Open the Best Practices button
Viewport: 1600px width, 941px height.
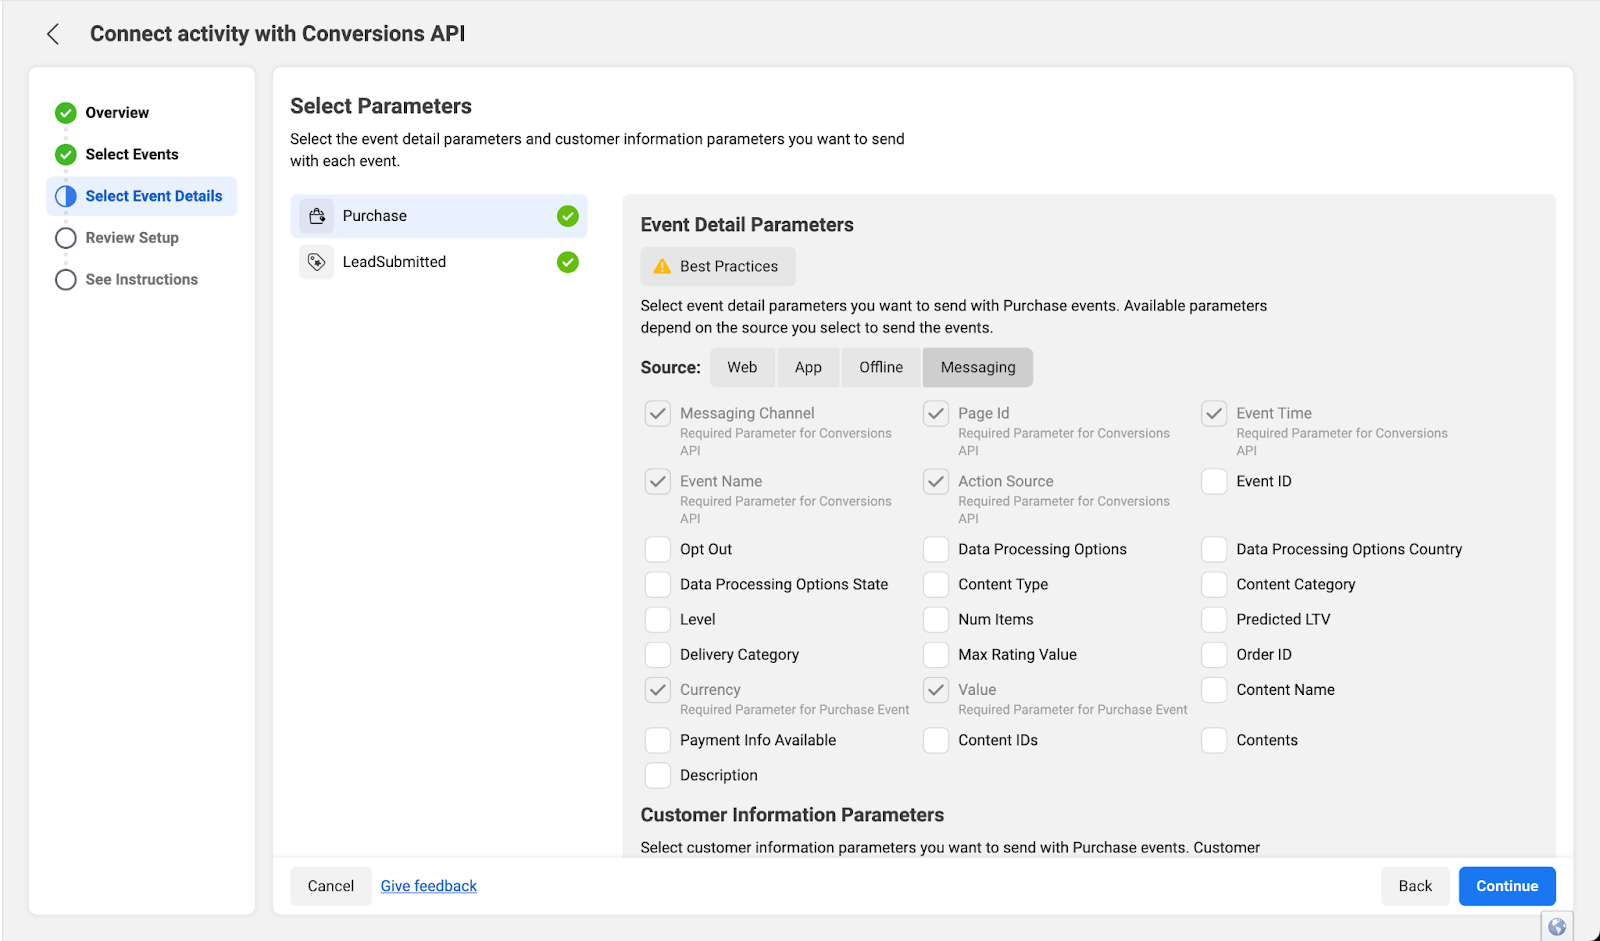click(x=718, y=266)
